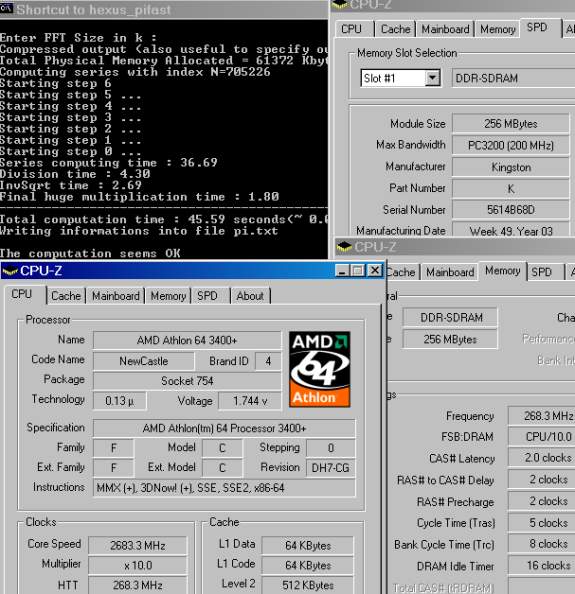
Task: Click the 'NewCastle' code name field
Action: coord(144,361)
